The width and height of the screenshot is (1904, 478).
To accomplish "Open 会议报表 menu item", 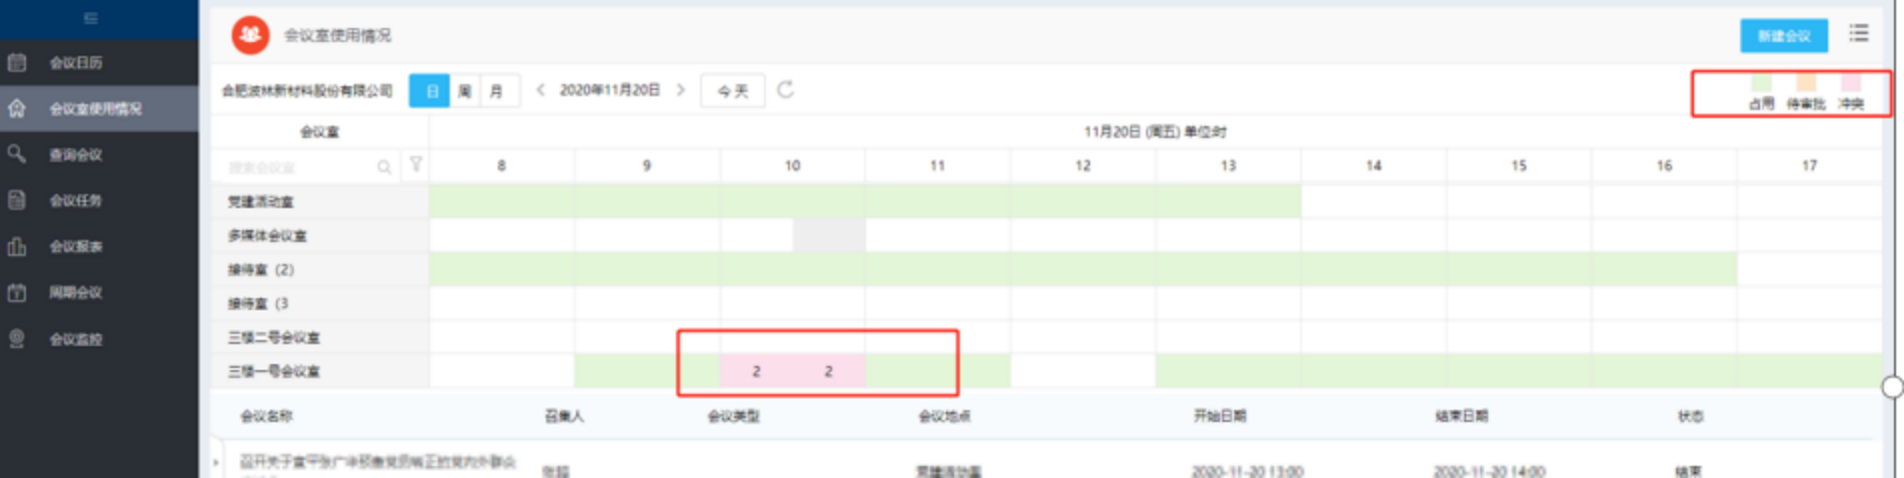I will click(76, 246).
